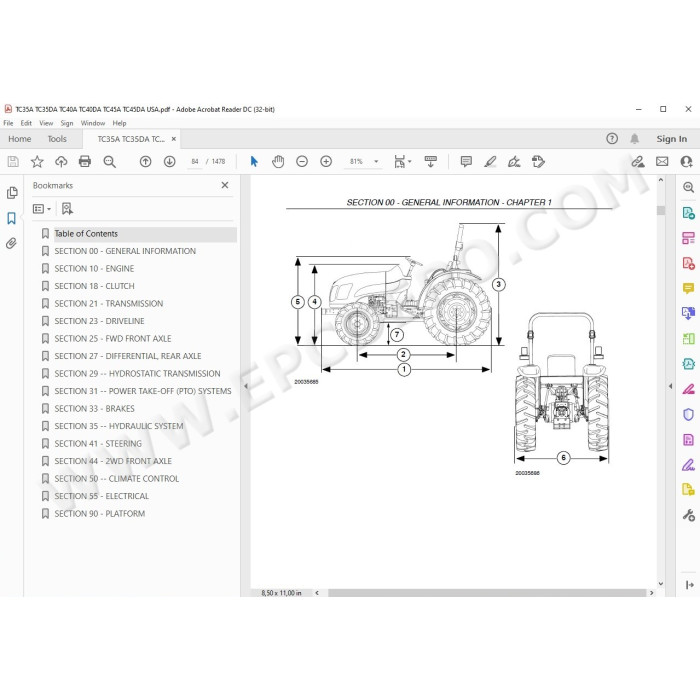This screenshot has width=700, height=700.
Task: Expand the bookmarks options dropdown
Action: [x=42, y=208]
